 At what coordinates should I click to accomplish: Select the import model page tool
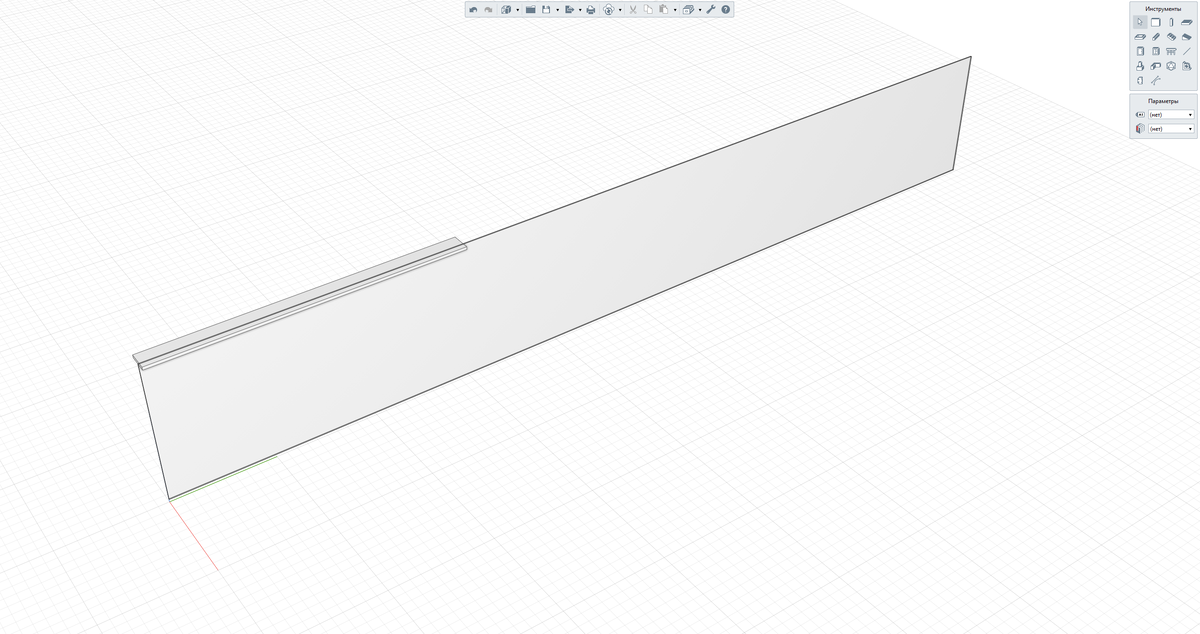1187,66
